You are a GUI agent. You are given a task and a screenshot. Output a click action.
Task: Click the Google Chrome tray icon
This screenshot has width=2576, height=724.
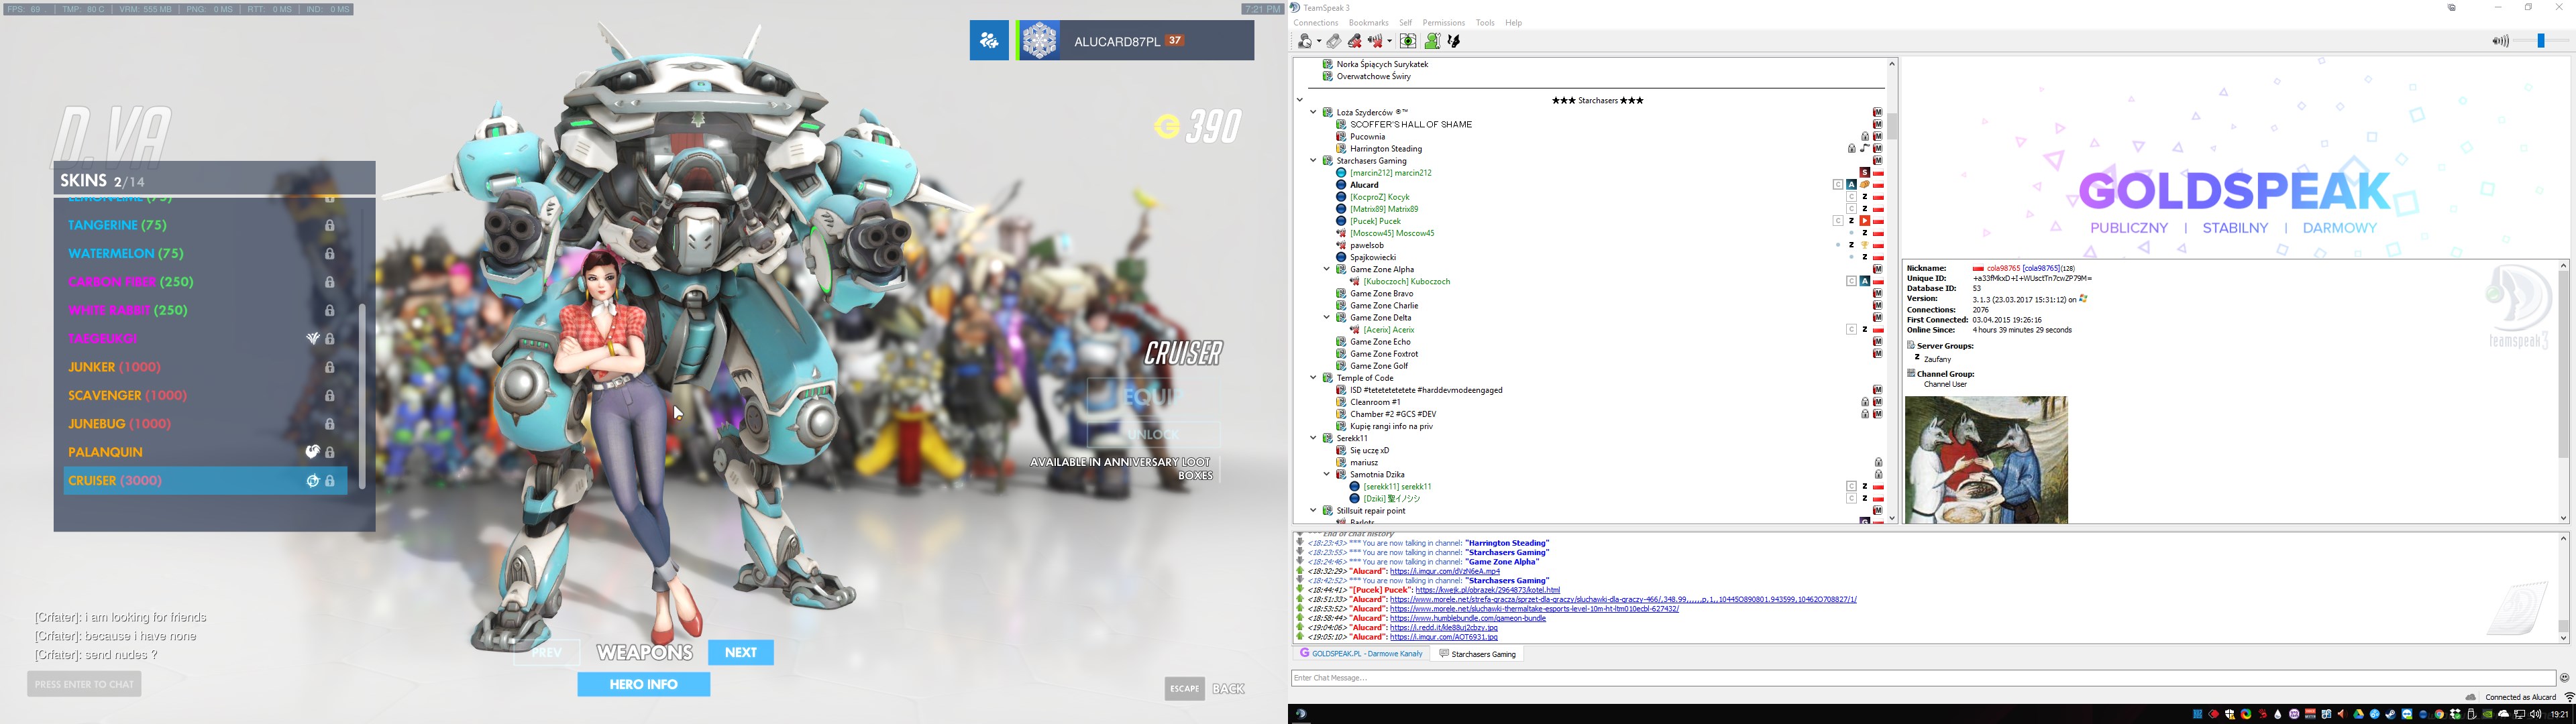(2439, 714)
